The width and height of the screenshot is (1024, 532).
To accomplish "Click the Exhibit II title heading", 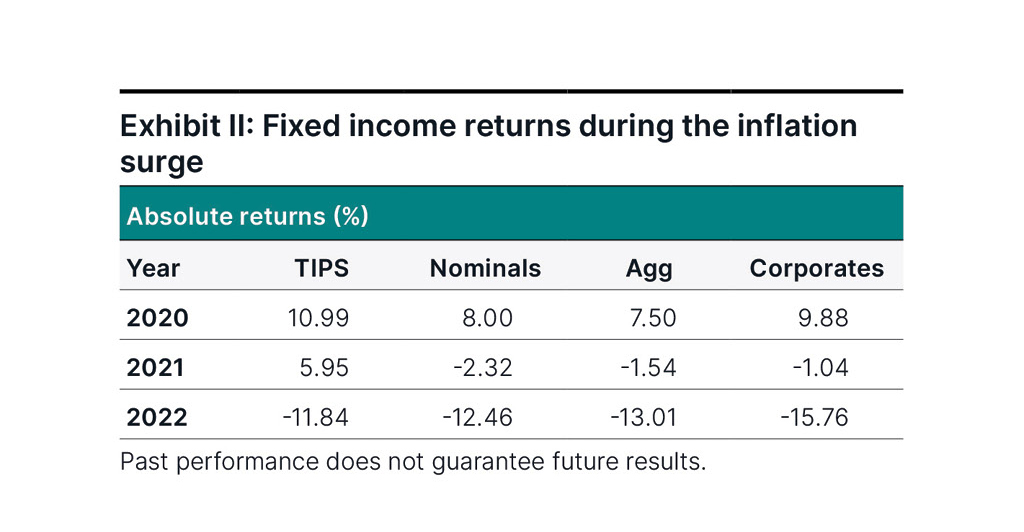I will [x=488, y=143].
